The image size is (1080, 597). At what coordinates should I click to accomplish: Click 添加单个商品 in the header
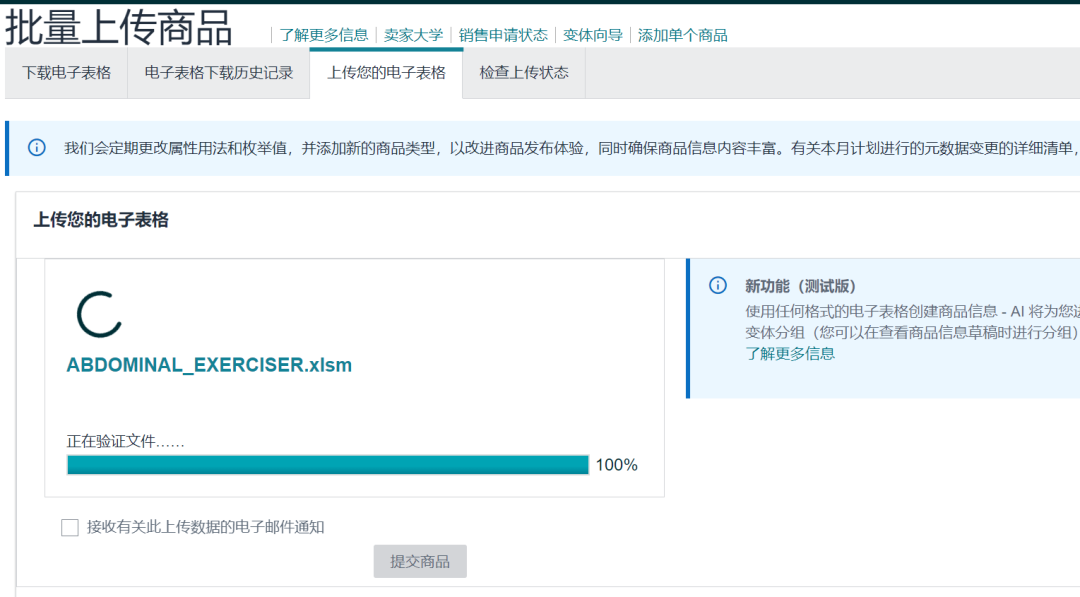click(x=680, y=33)
